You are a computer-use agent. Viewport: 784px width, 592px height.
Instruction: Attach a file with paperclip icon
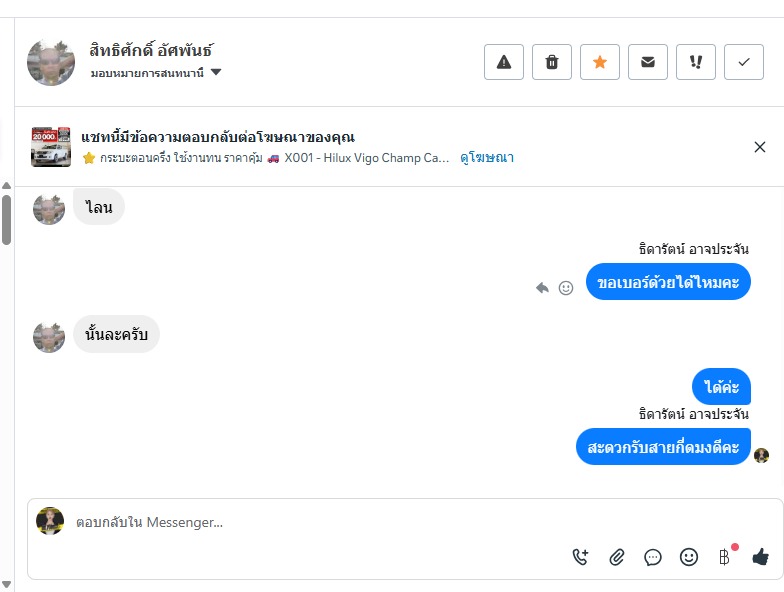(617, 557)
